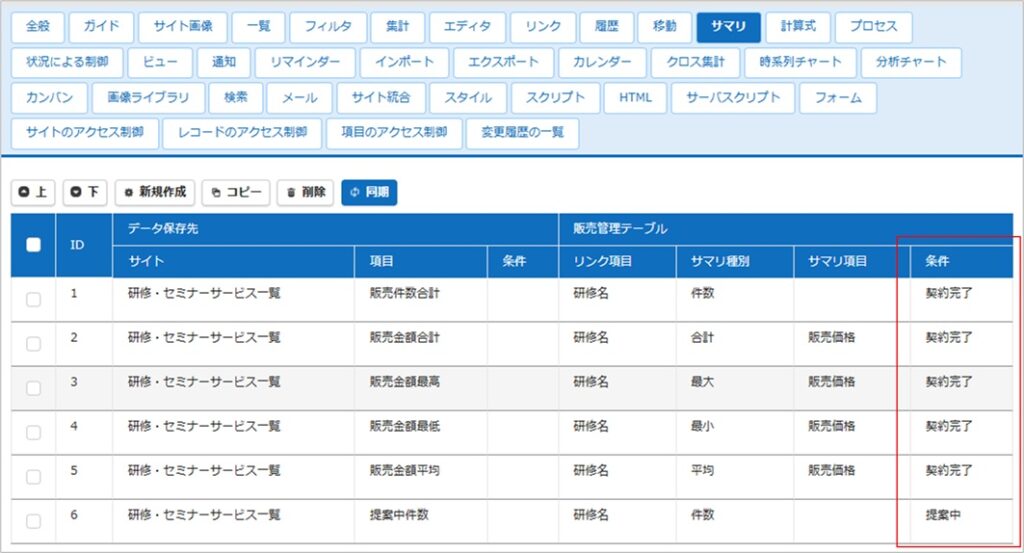Screen dimensions: 1024x553
Task: Go to the 状況による制御 tab
Action: (x=67, y=62)
